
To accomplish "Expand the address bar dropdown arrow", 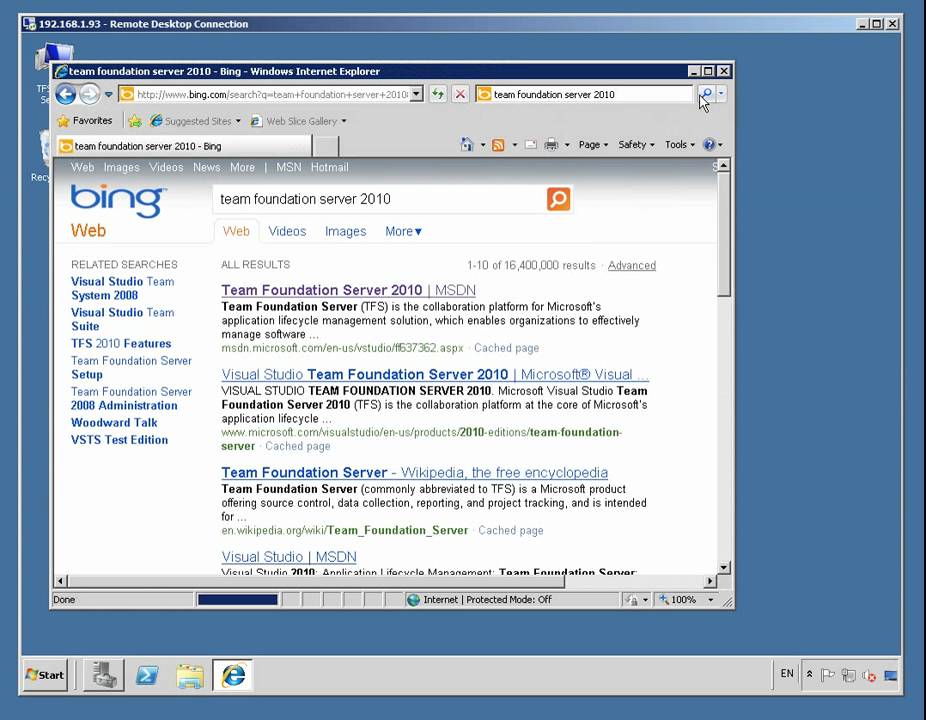I will tap(416, 94).
